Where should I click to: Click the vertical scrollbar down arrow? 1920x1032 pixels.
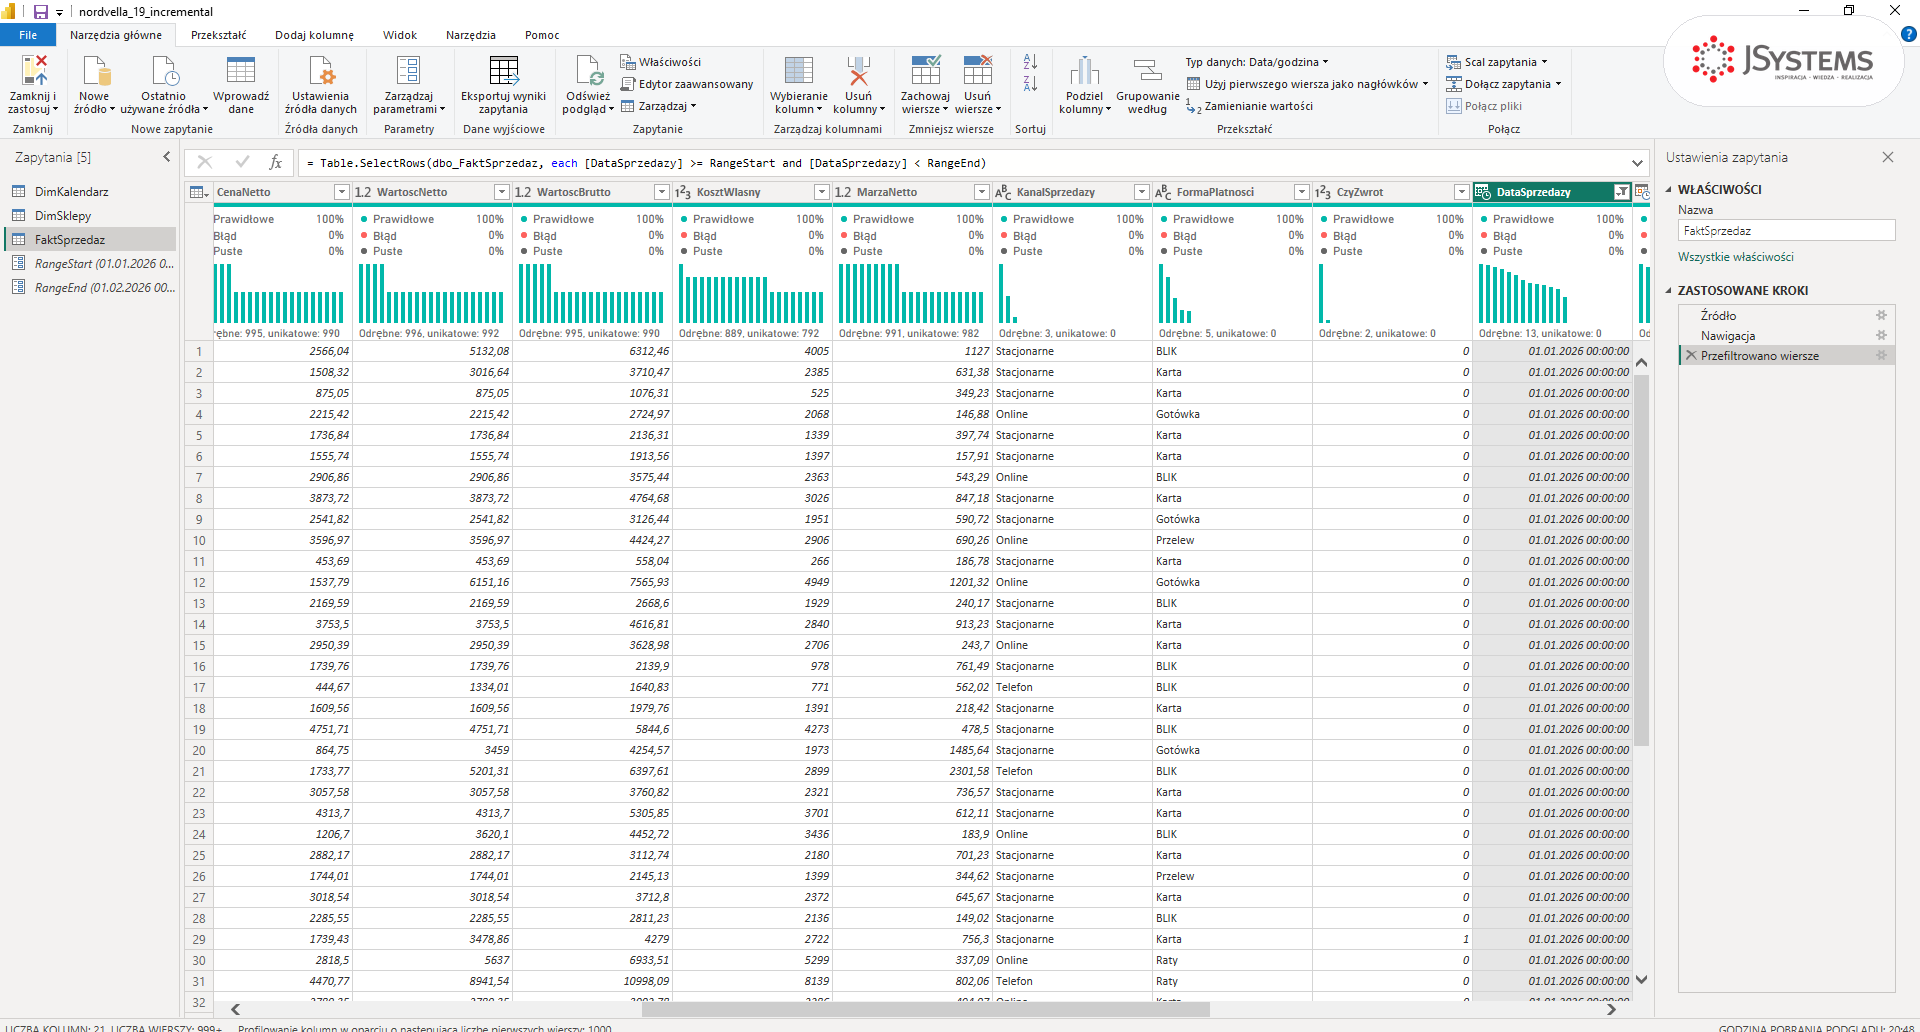[x=1641, y=980]
